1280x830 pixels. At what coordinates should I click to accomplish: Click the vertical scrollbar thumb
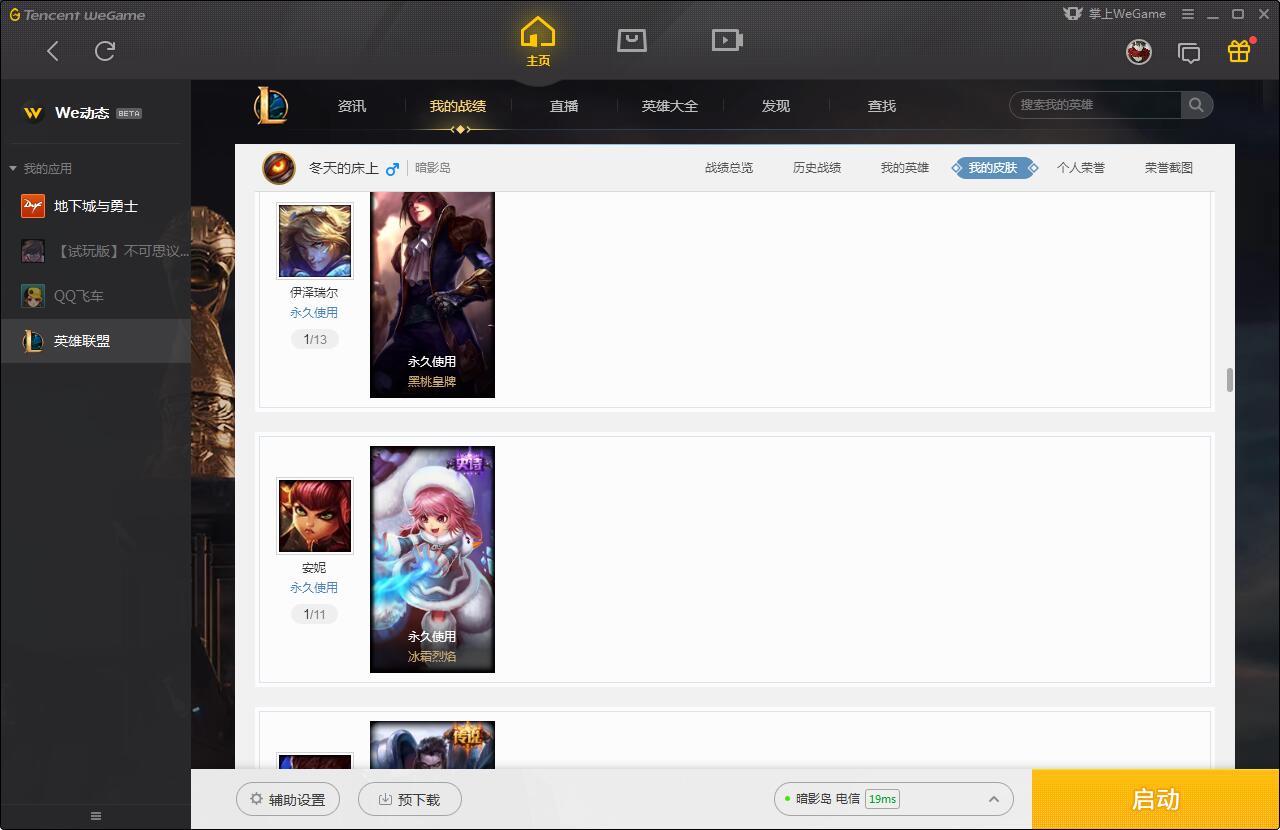1229,381
